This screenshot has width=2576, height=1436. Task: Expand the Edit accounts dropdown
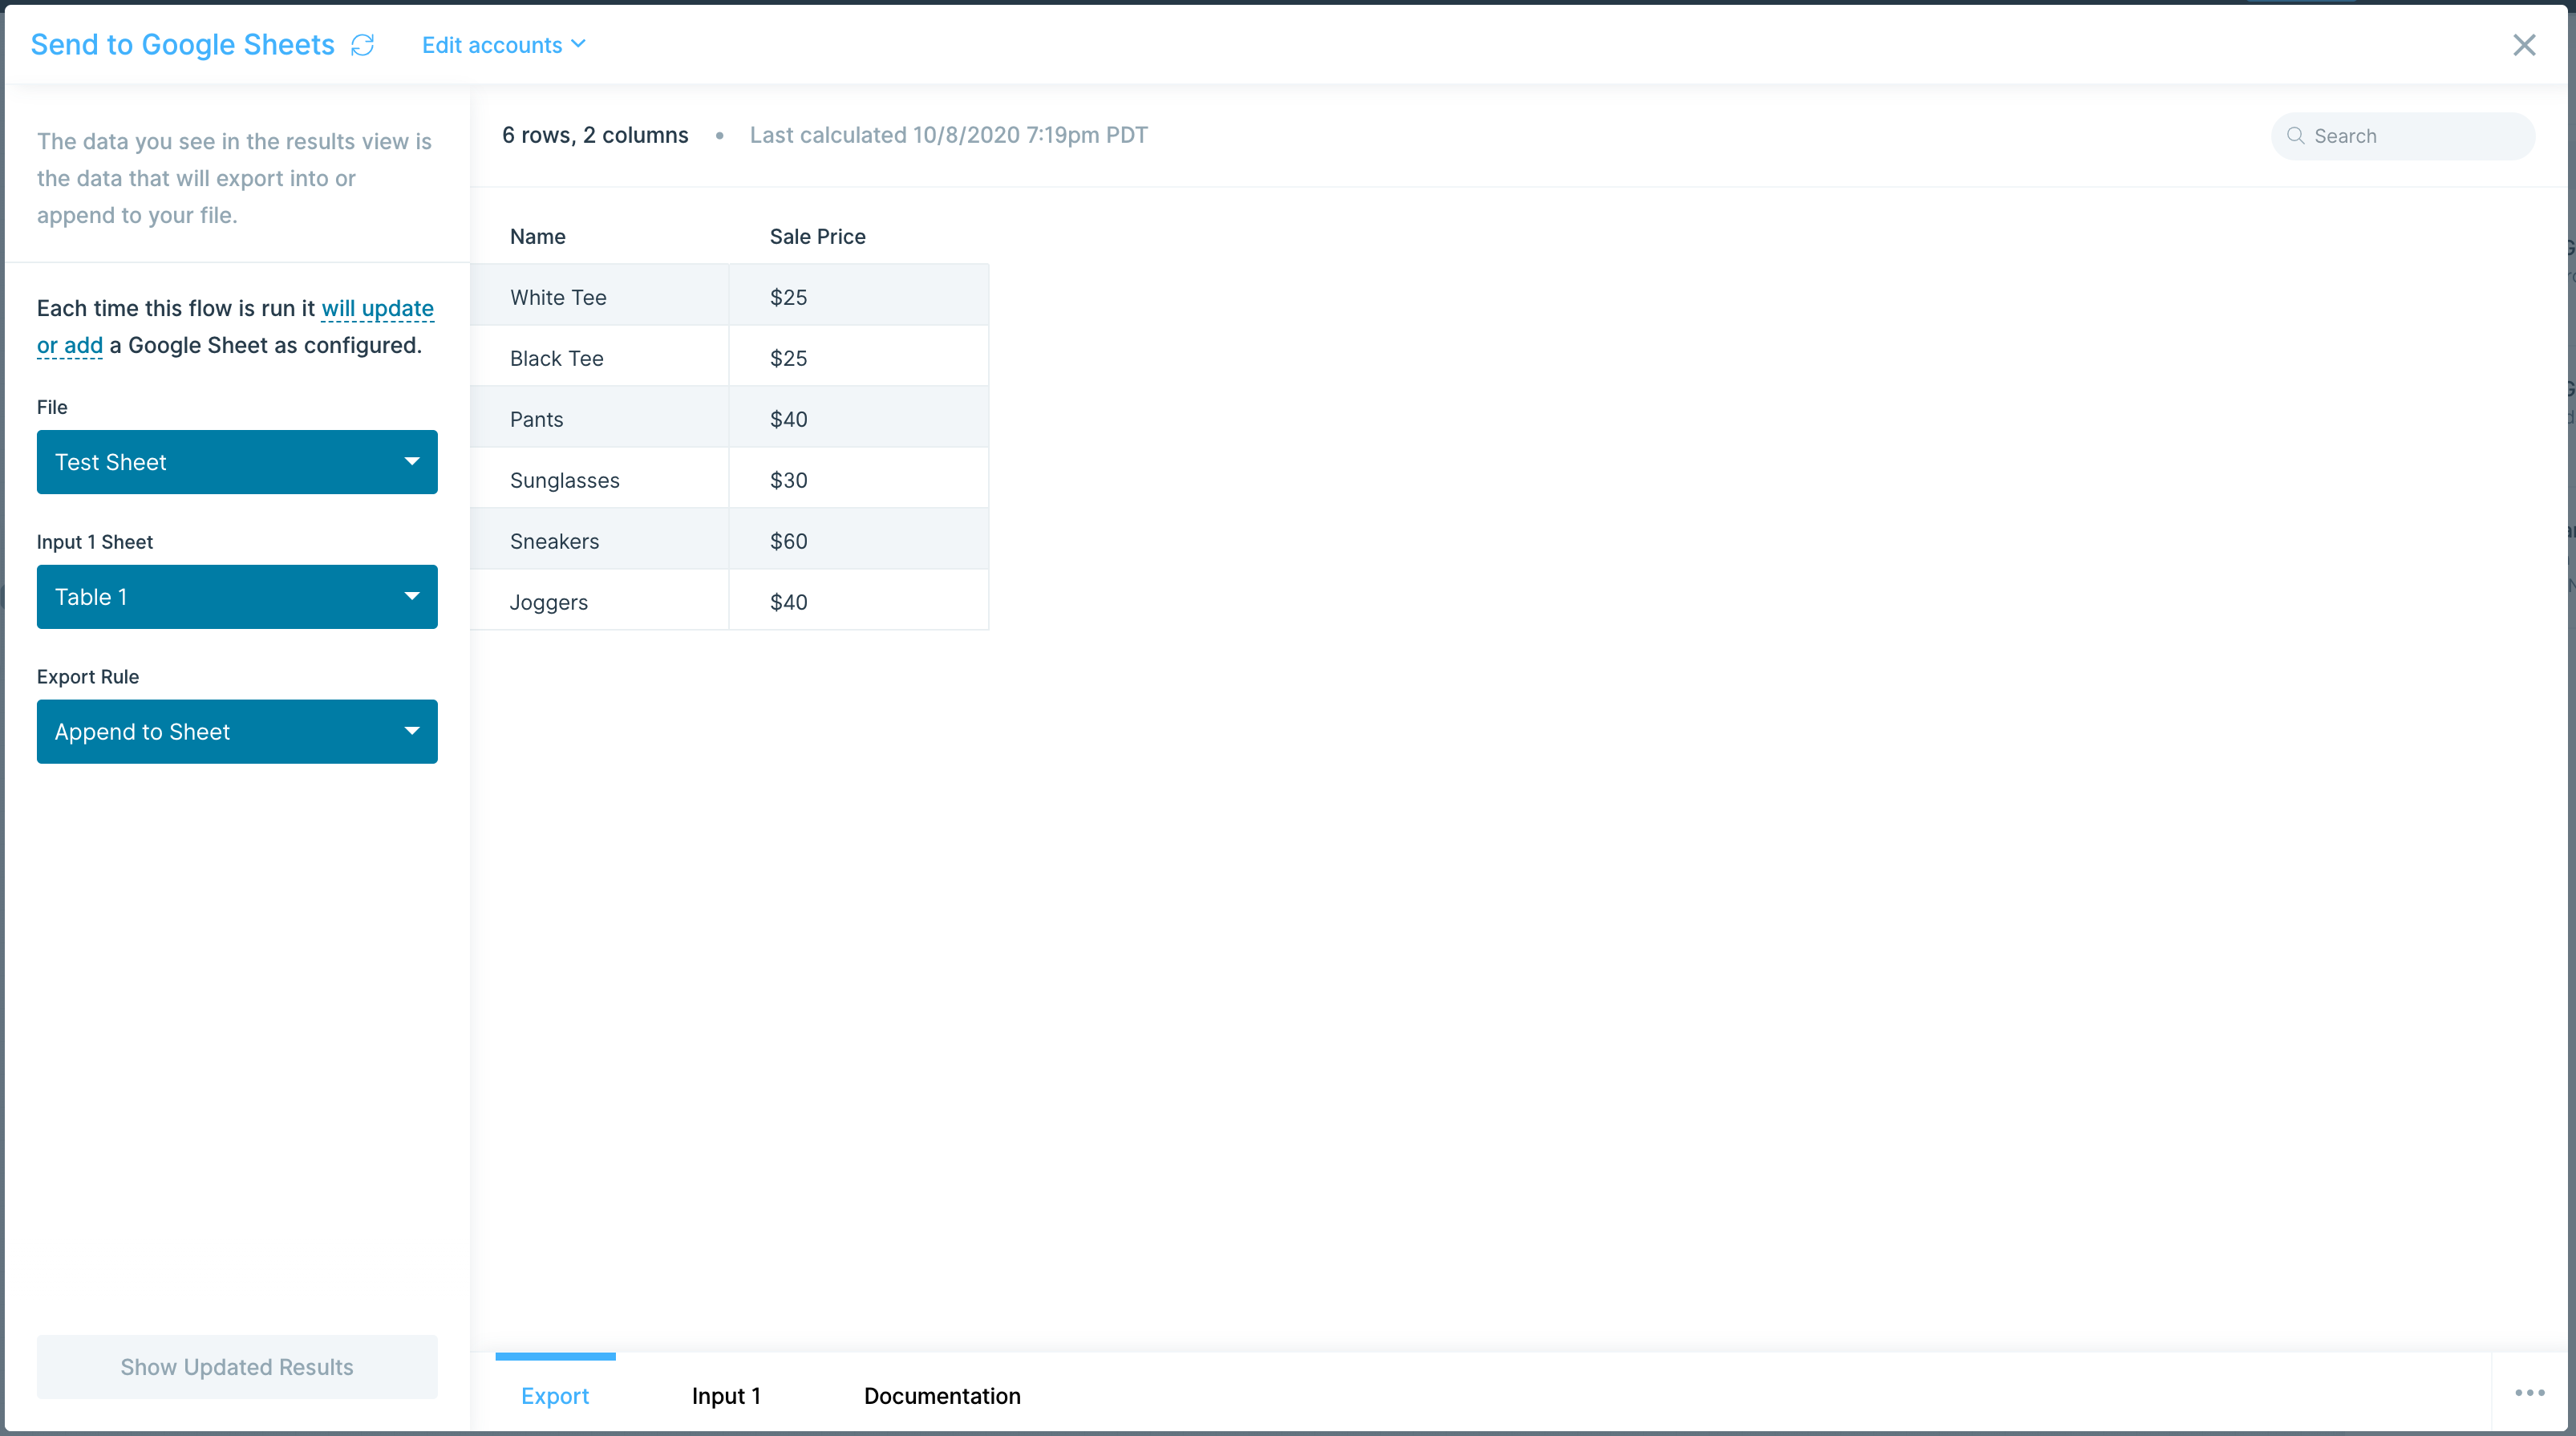[503, 45]
